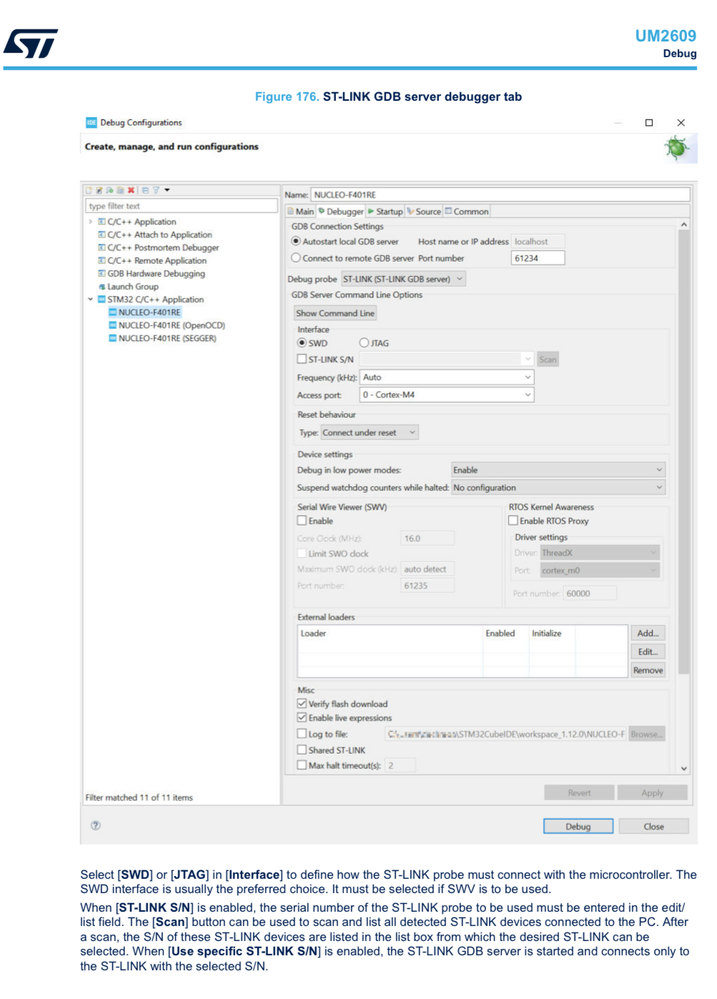This screenshot has width=717, height=999.
Task: Select Connect to remote GDB server option
Action: [296, 258]
